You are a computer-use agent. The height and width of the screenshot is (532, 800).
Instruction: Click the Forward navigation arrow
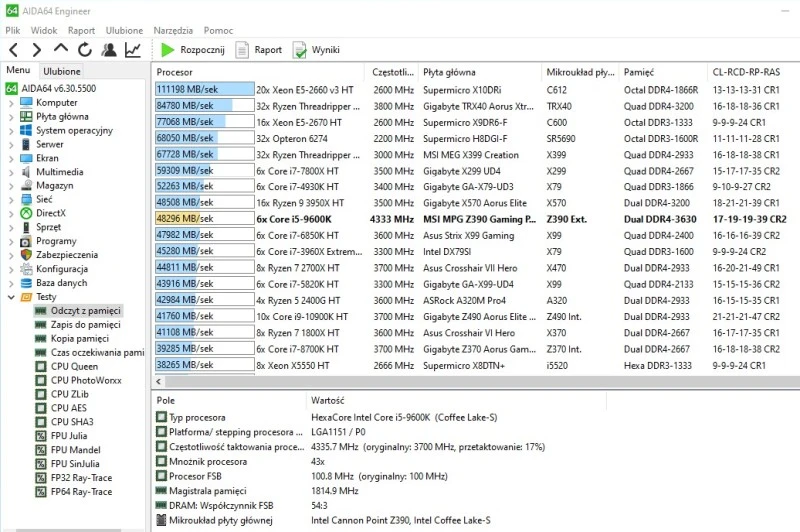click(x=37, y=50)
